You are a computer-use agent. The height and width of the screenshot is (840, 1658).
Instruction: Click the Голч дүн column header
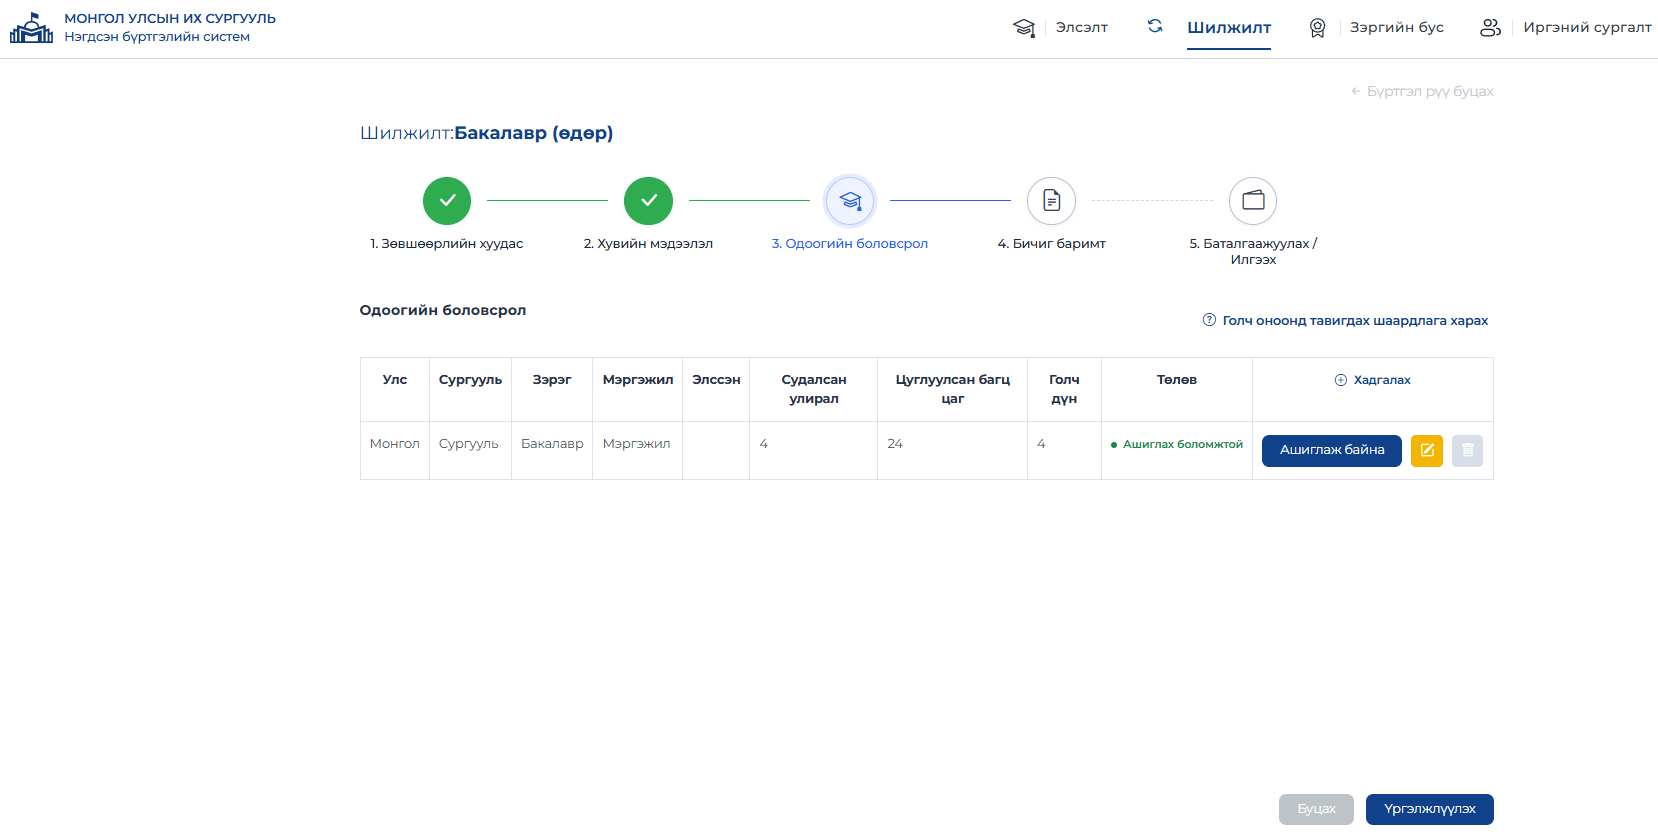click(1064, 389)
